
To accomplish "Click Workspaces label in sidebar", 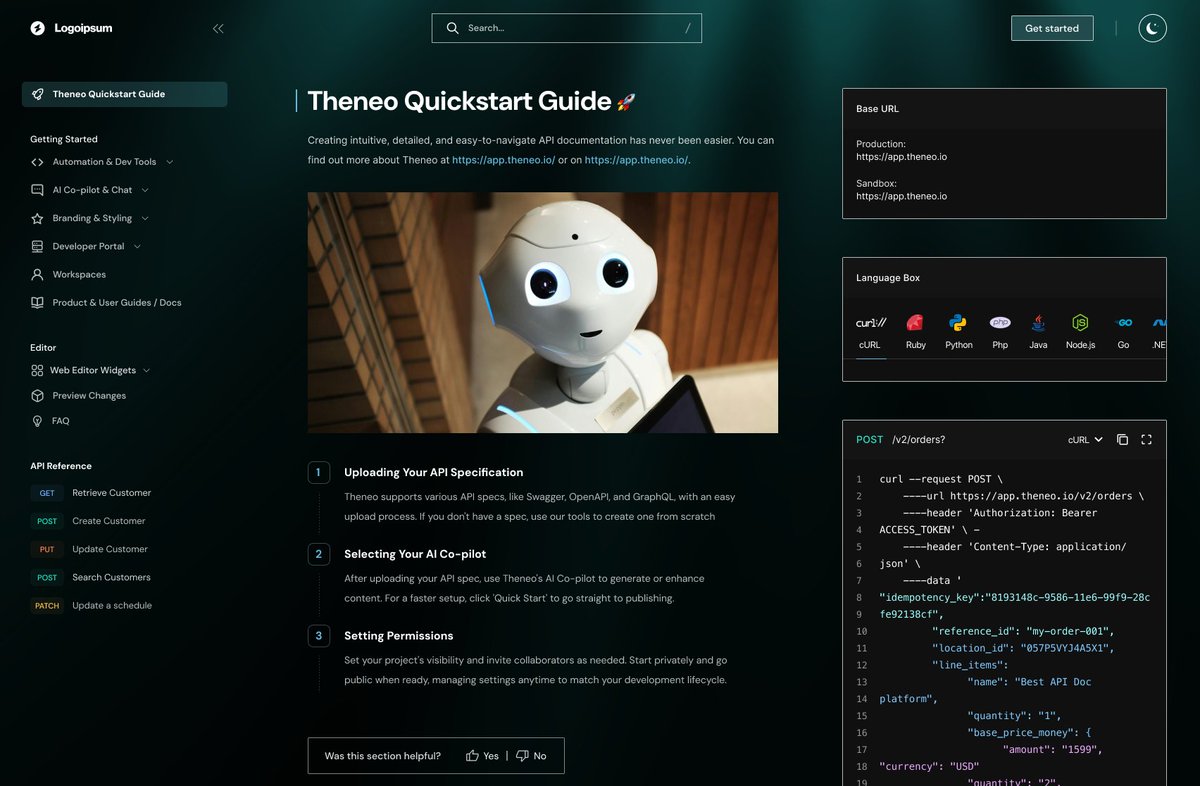I will point(79,274).
